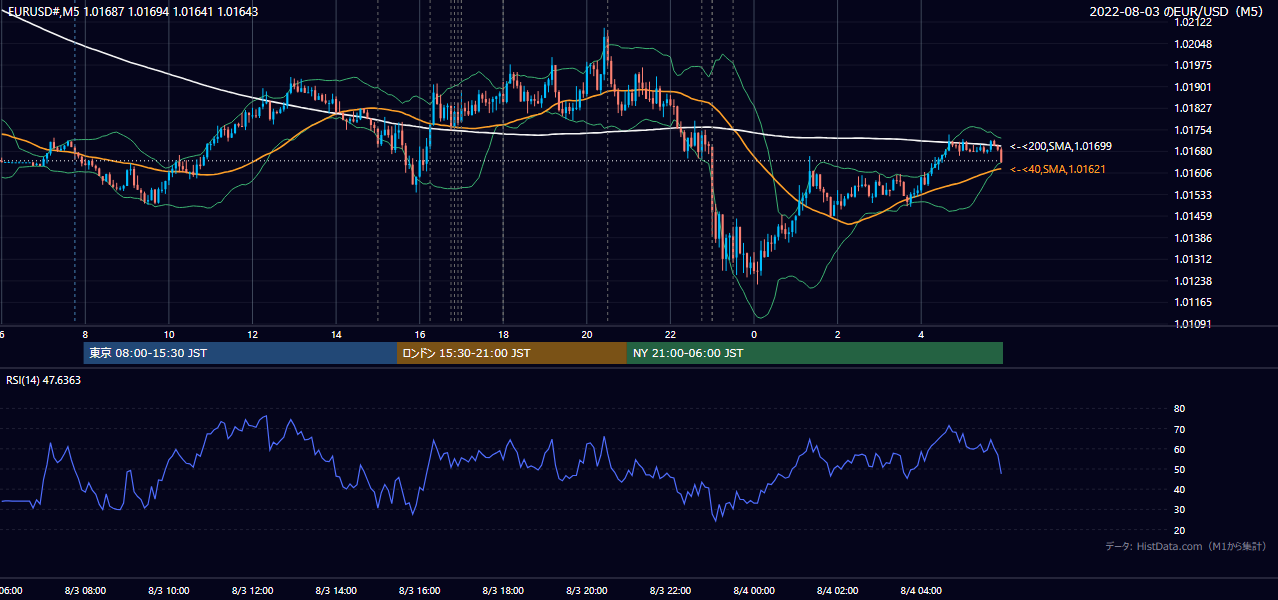1278x600 pixels.
Task: Click the 8/3 10:00 time axis label
Action: 168,591
